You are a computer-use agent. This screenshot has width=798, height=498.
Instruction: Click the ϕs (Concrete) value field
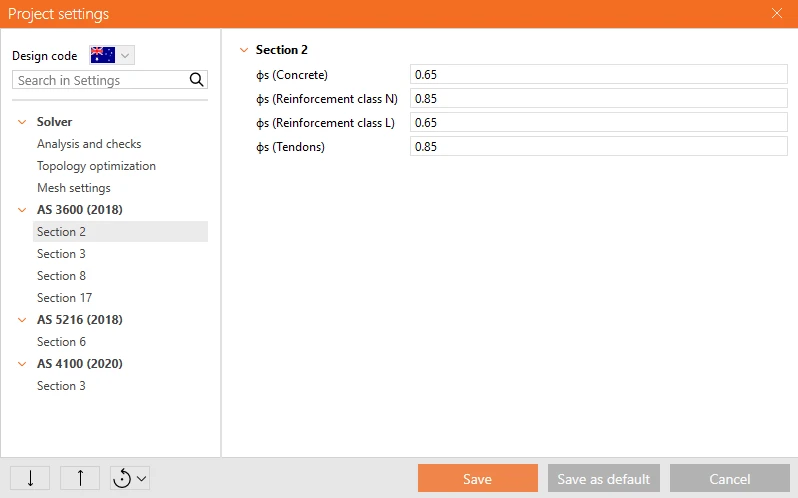click(x=598, y=74)
